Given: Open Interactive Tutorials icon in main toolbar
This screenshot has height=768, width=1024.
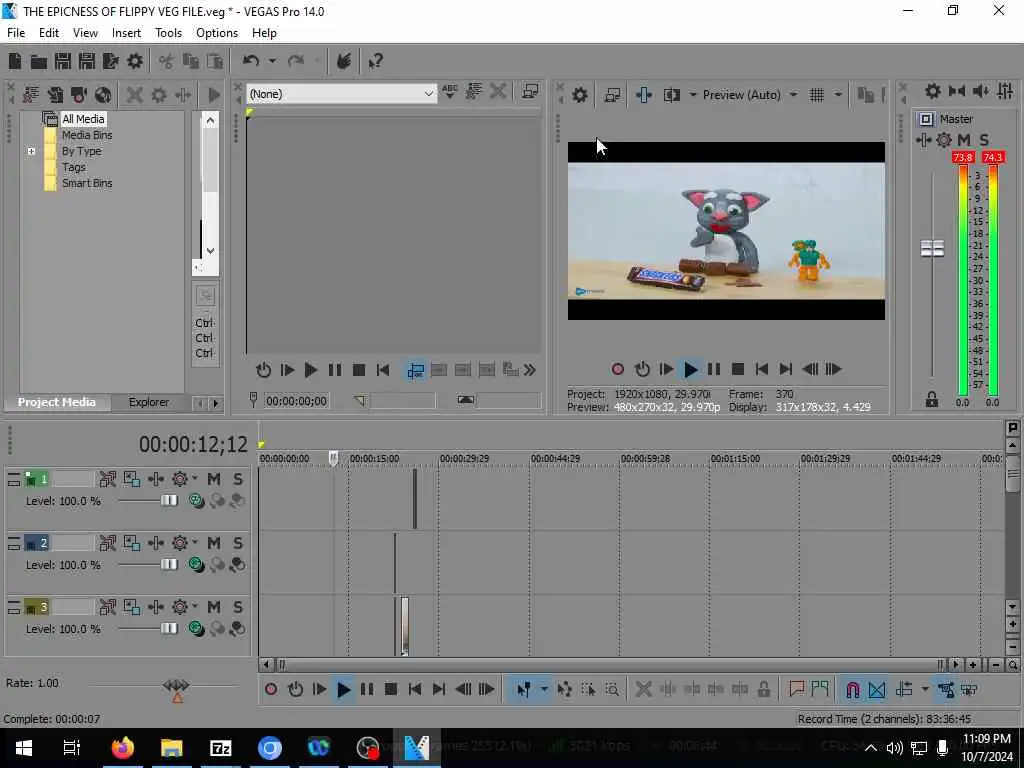Looking at the screenshot, I should point(344,61).
